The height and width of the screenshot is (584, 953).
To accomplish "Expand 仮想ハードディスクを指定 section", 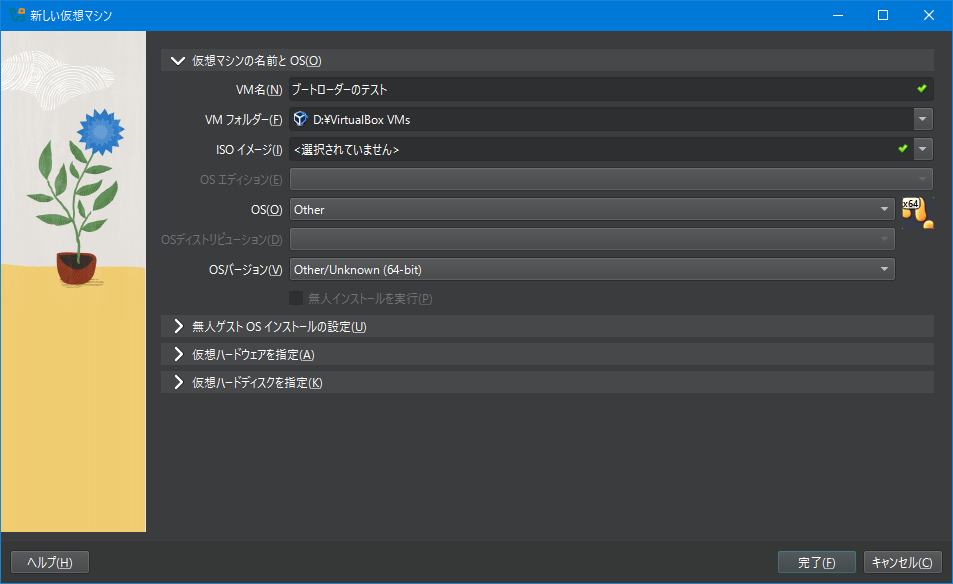I will point(178,382).
